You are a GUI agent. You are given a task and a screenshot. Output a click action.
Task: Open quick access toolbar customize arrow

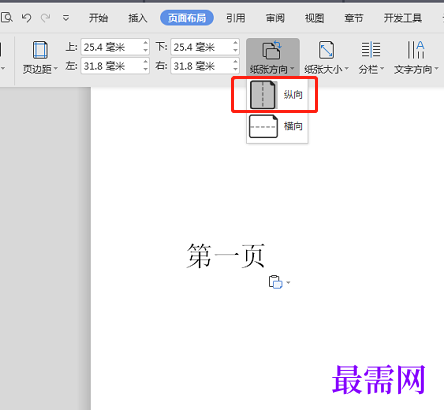(66, 18)
